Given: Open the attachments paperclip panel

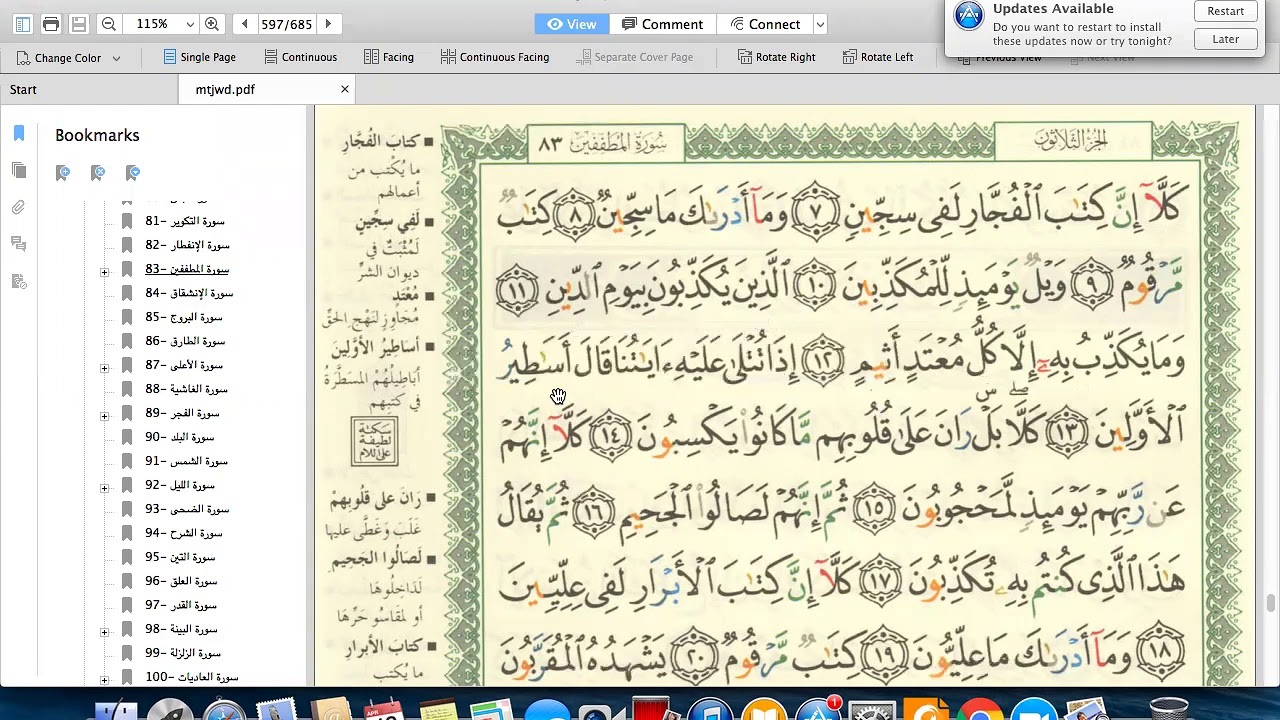Looking at the screenshot, I should pos(19,208).
